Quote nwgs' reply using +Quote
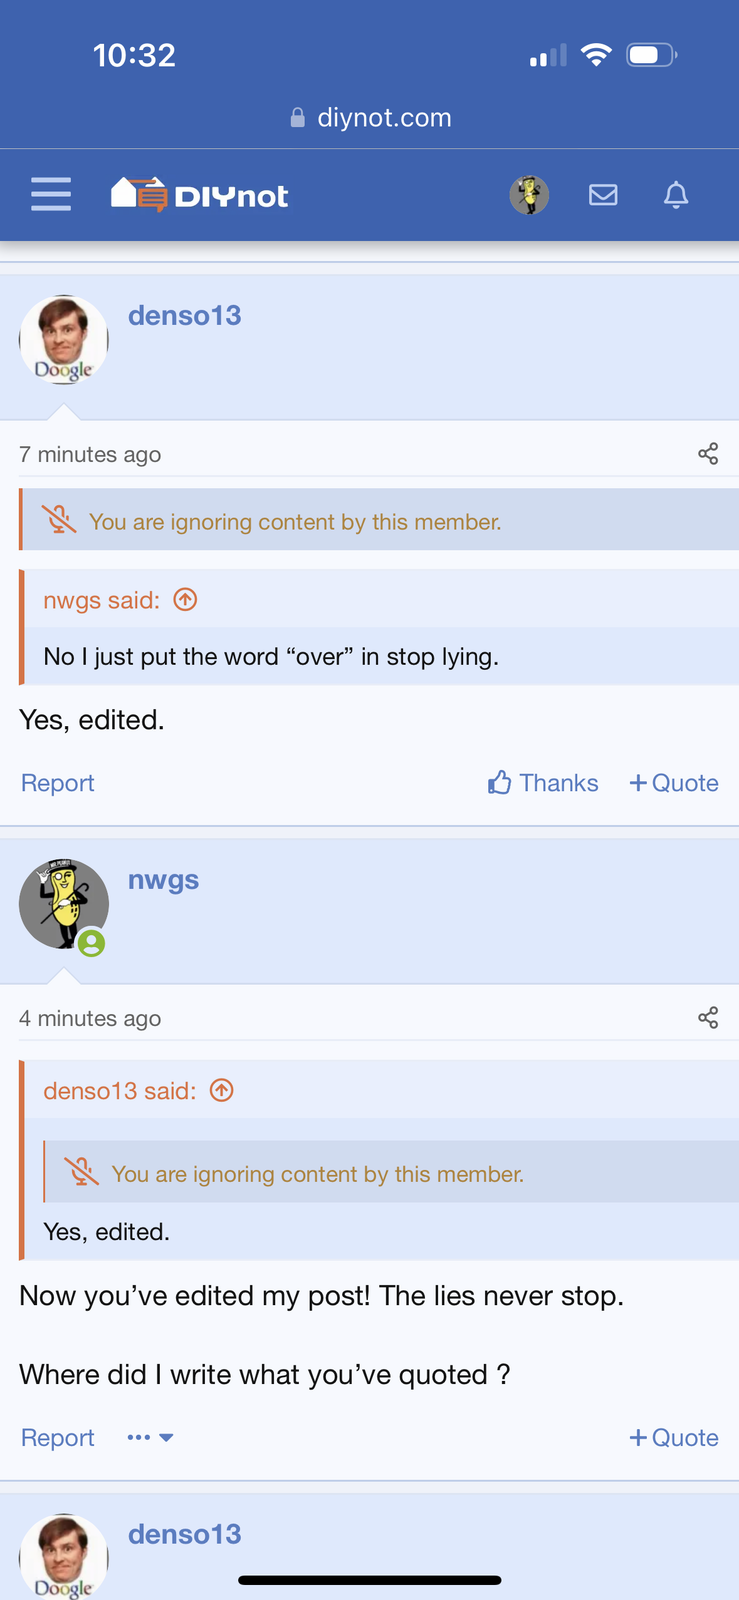 (x=673, y=1437)
